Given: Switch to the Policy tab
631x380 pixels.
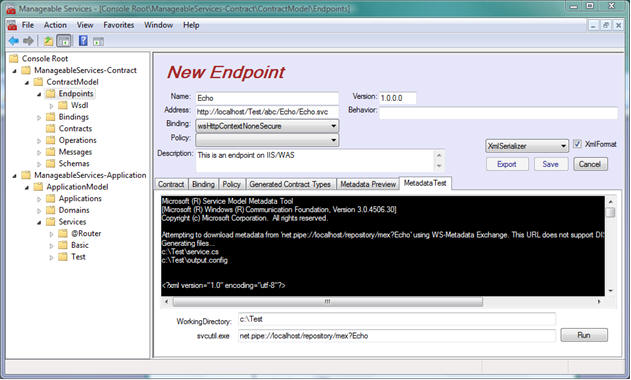Looking at the screenshot, I should (x=231, y=184).
